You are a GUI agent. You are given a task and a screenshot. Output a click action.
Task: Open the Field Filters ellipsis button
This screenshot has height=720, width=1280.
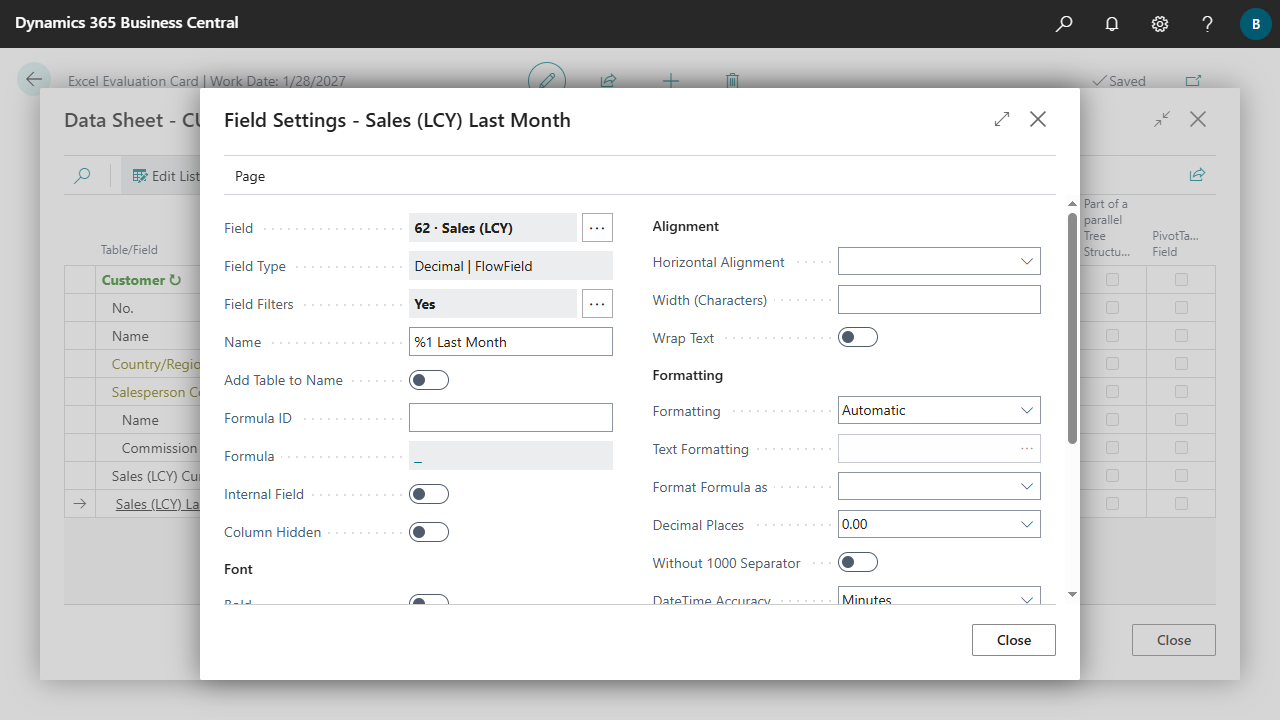(597, 304)
